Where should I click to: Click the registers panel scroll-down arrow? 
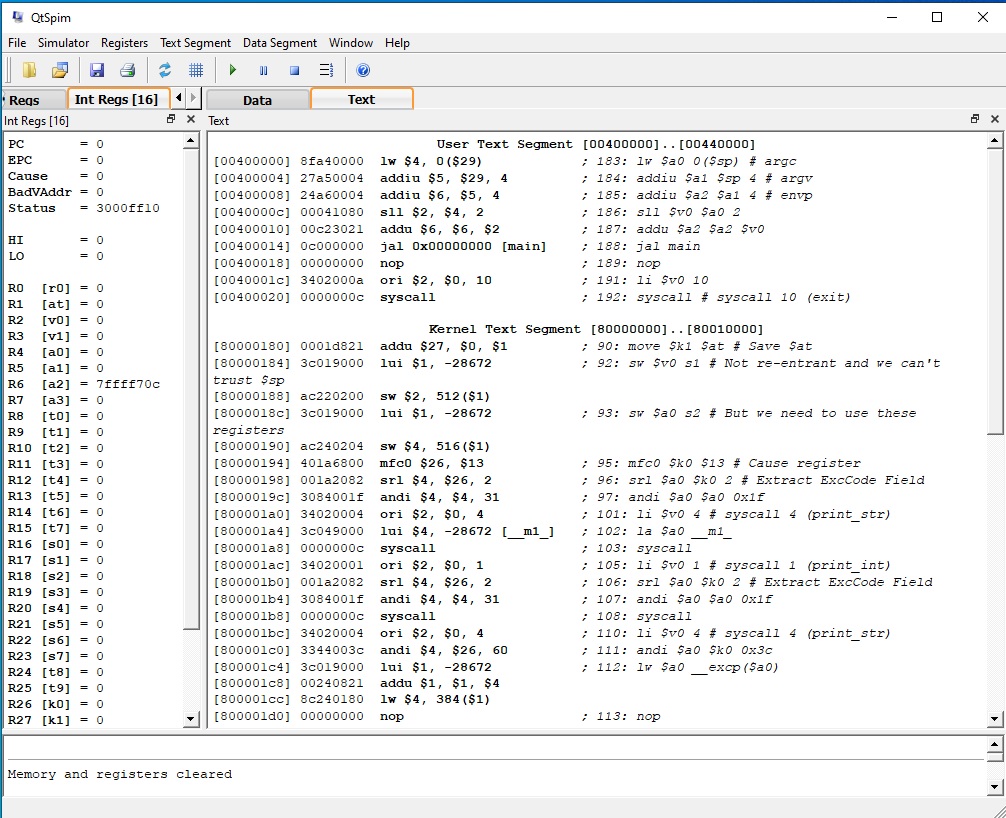coord(191,719)
